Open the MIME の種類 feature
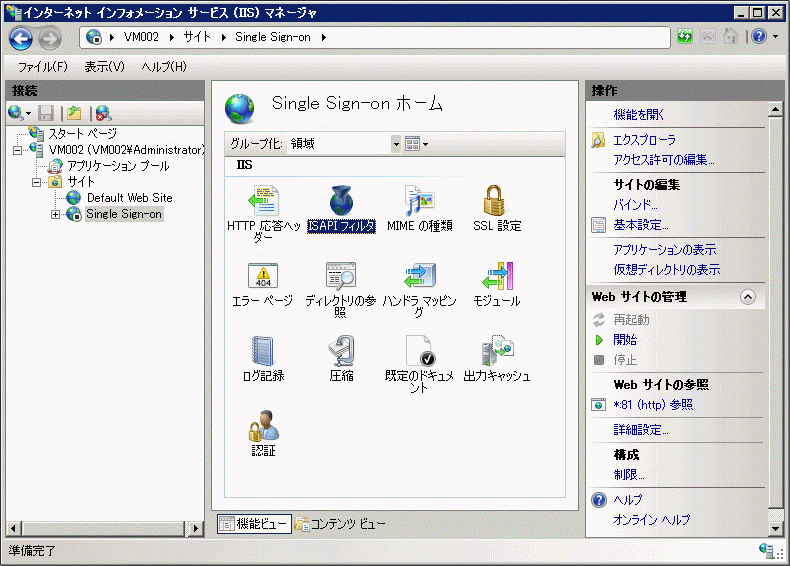790x566 pixels. tap(419, 208)
